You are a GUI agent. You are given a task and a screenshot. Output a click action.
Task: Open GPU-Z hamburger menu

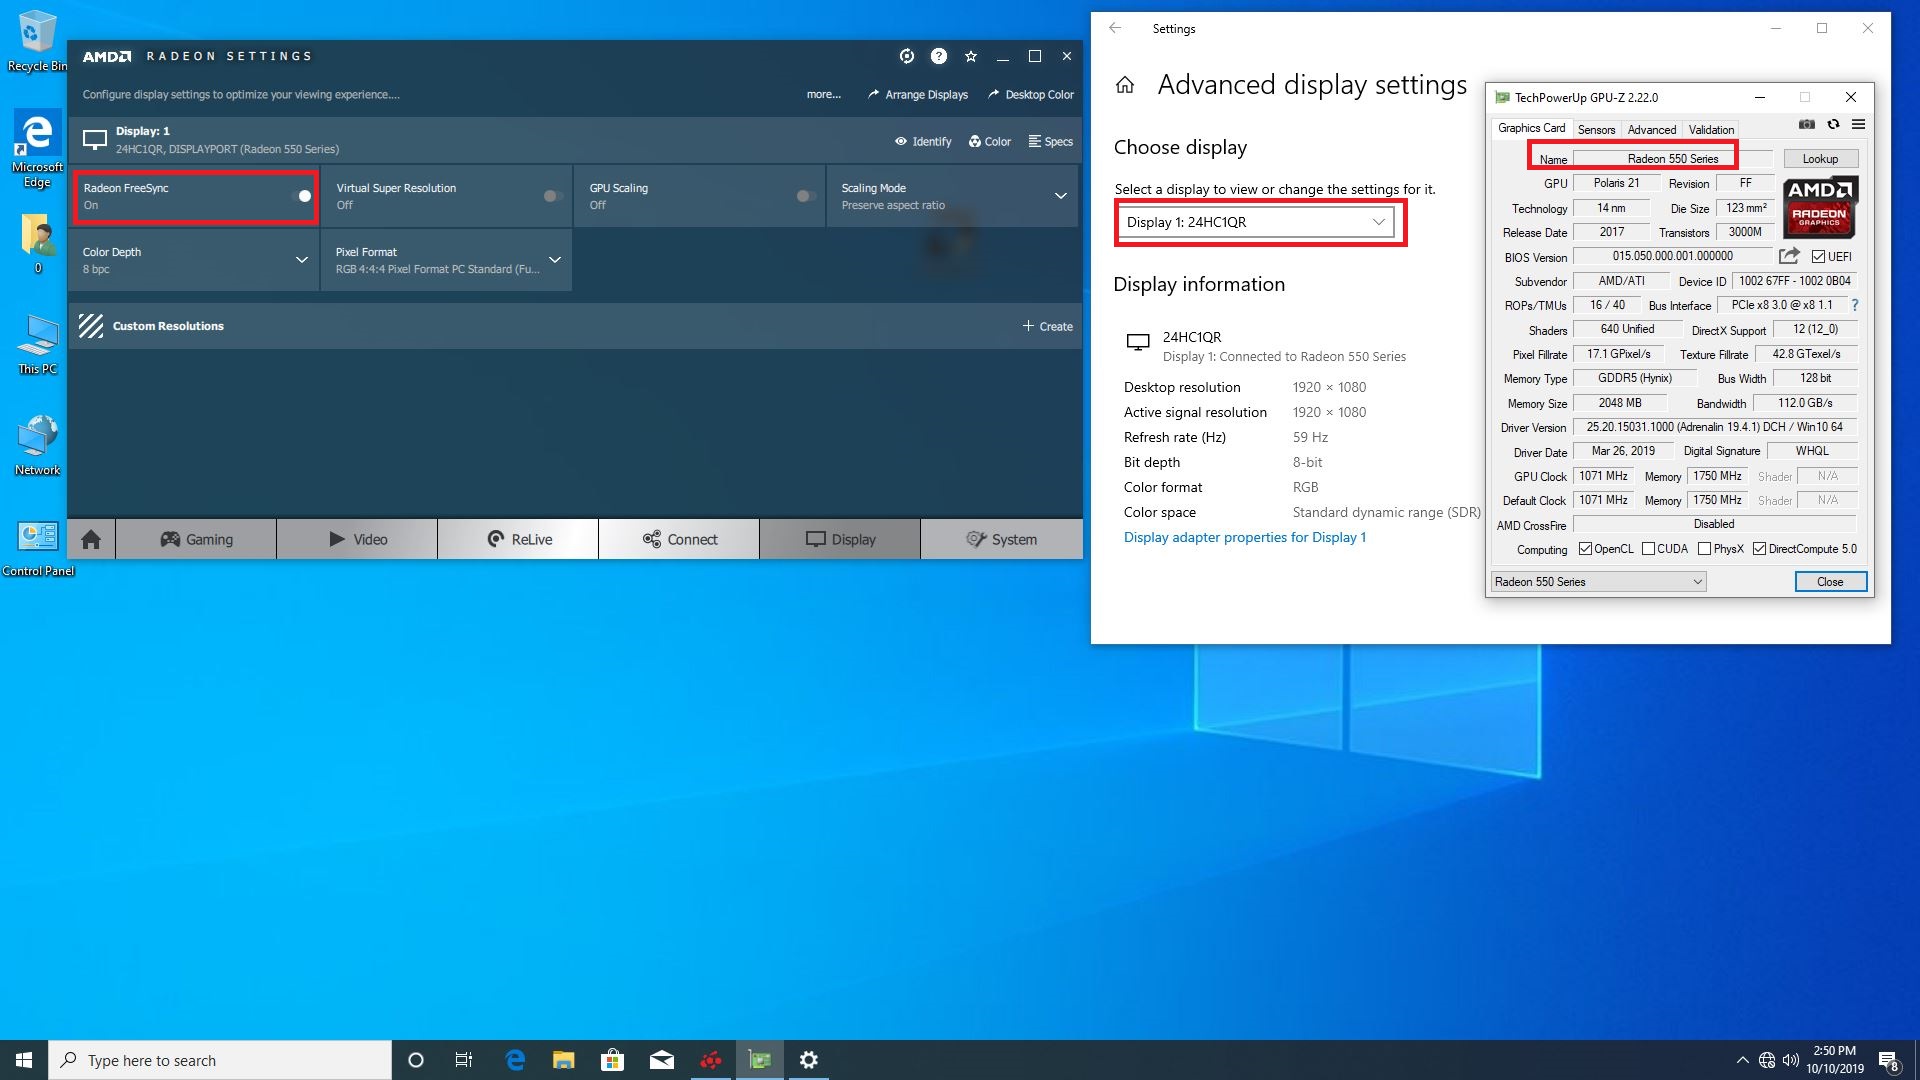point(1858,125)
